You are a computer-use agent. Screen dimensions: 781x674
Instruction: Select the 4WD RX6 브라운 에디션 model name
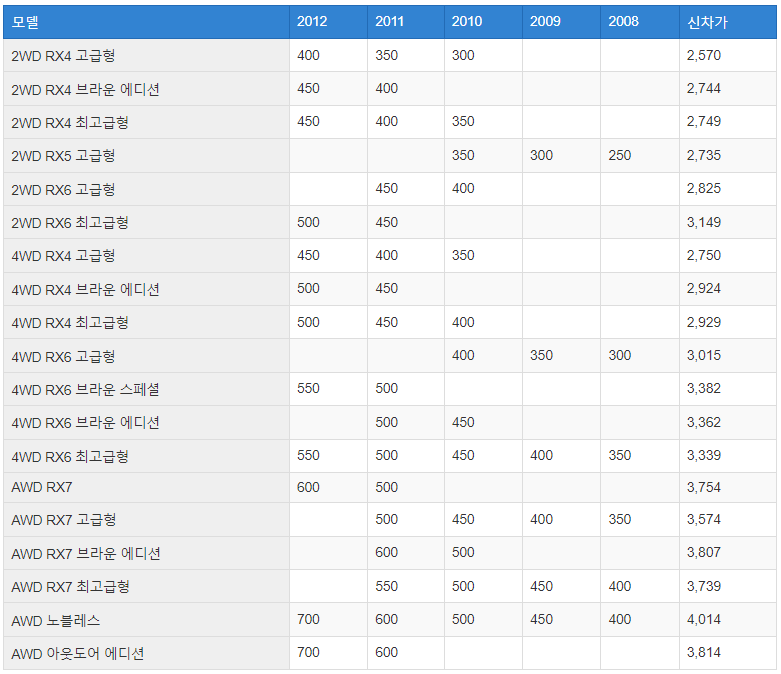85,422
